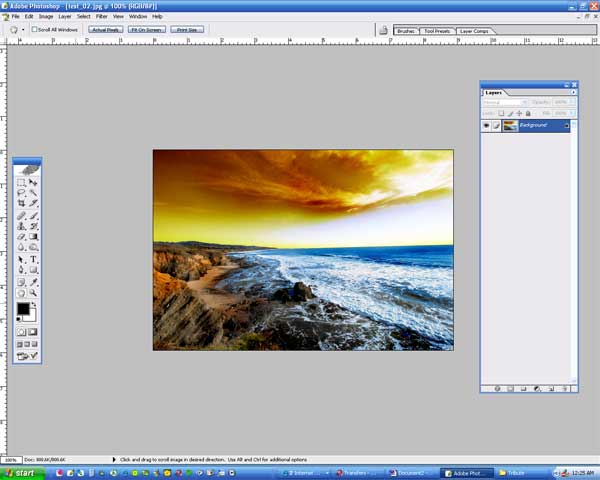Screen dimensions: 600x480
Task: Select the Dodge tool
Action: (33, 247)
